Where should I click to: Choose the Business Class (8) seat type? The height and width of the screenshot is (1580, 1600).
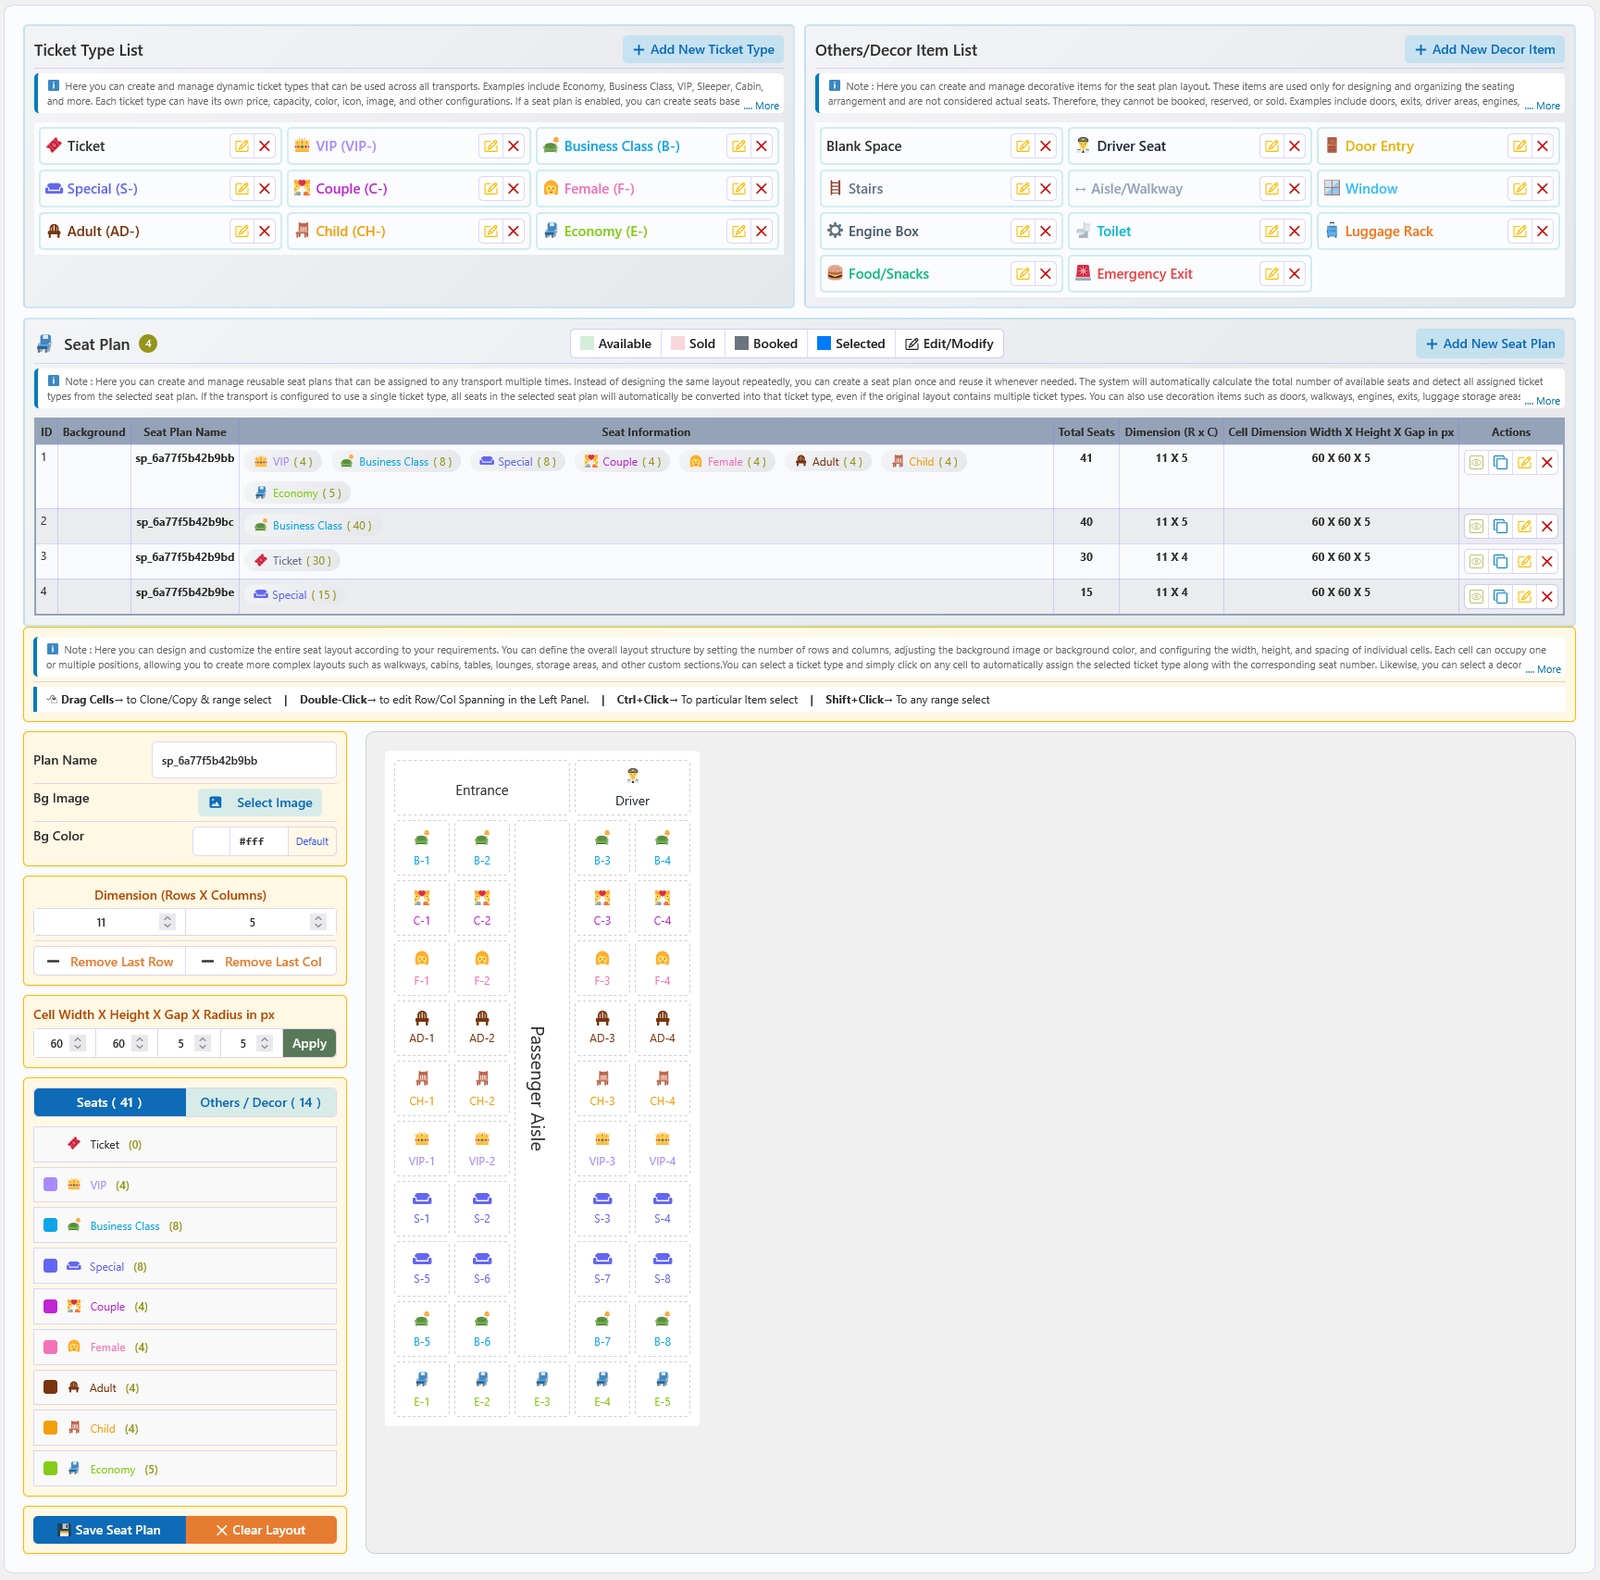tap(185, 1226)
